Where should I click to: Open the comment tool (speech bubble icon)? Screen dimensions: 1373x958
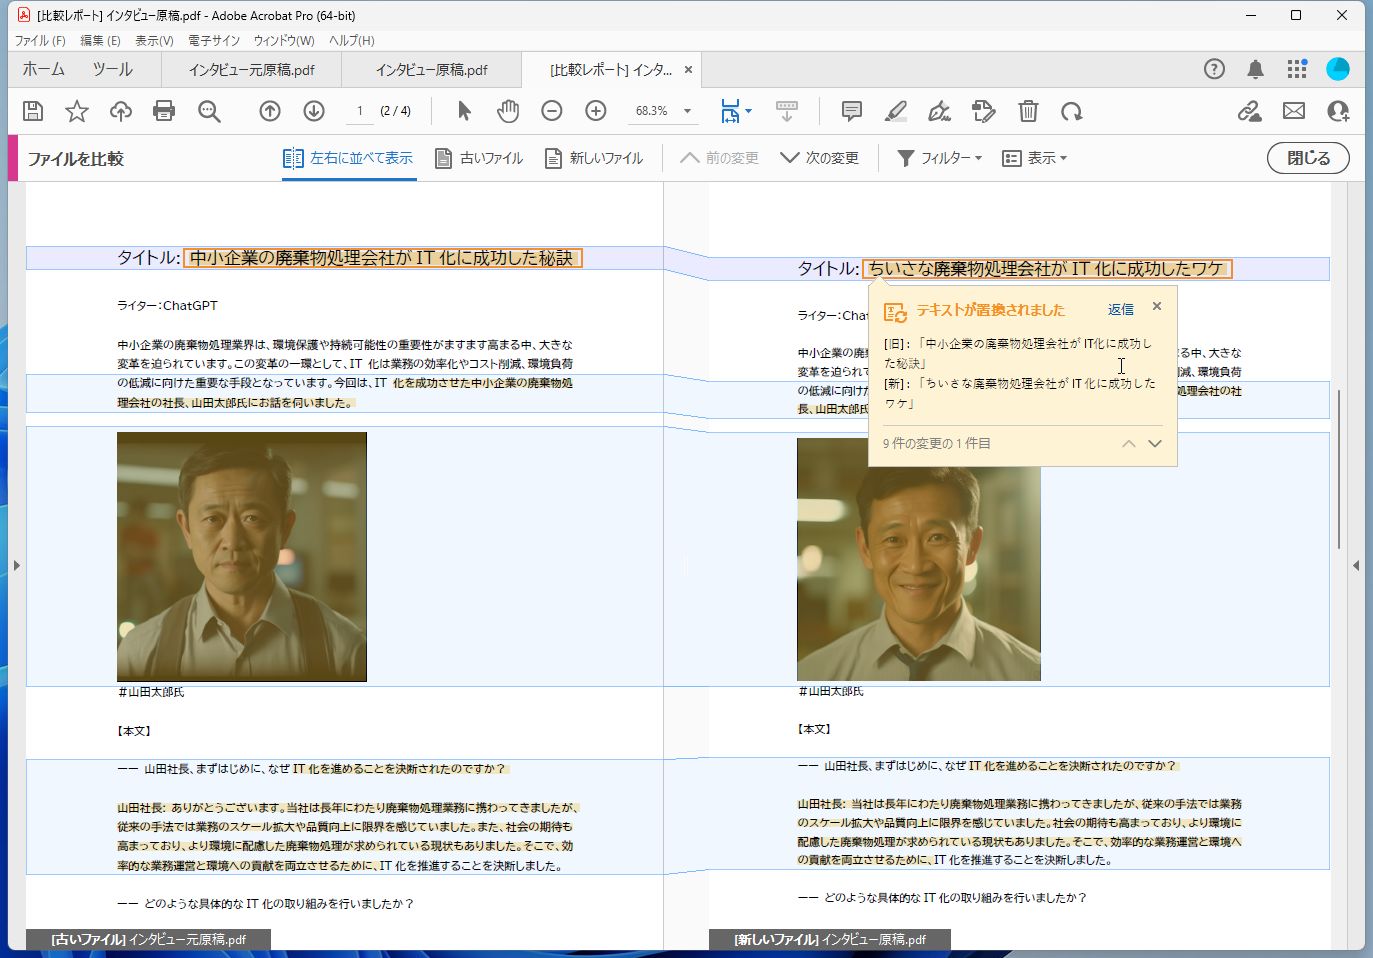pos(851,111)
